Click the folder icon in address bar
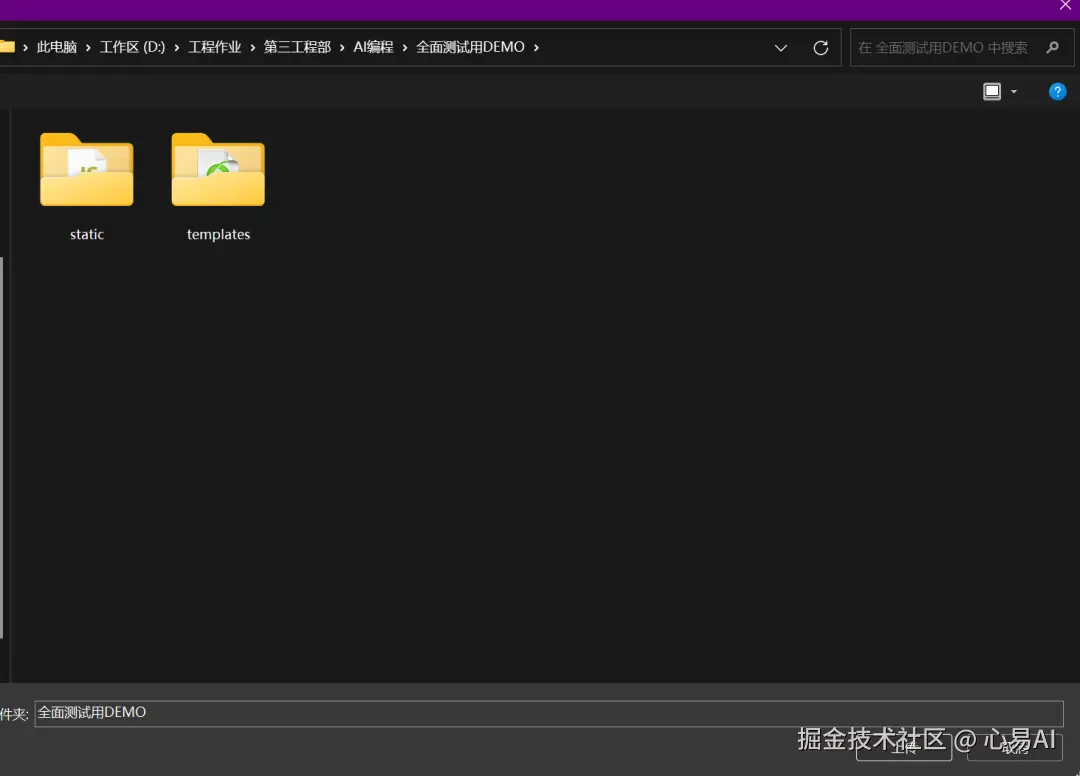1080x776 pixels. [x=7, y=47]
